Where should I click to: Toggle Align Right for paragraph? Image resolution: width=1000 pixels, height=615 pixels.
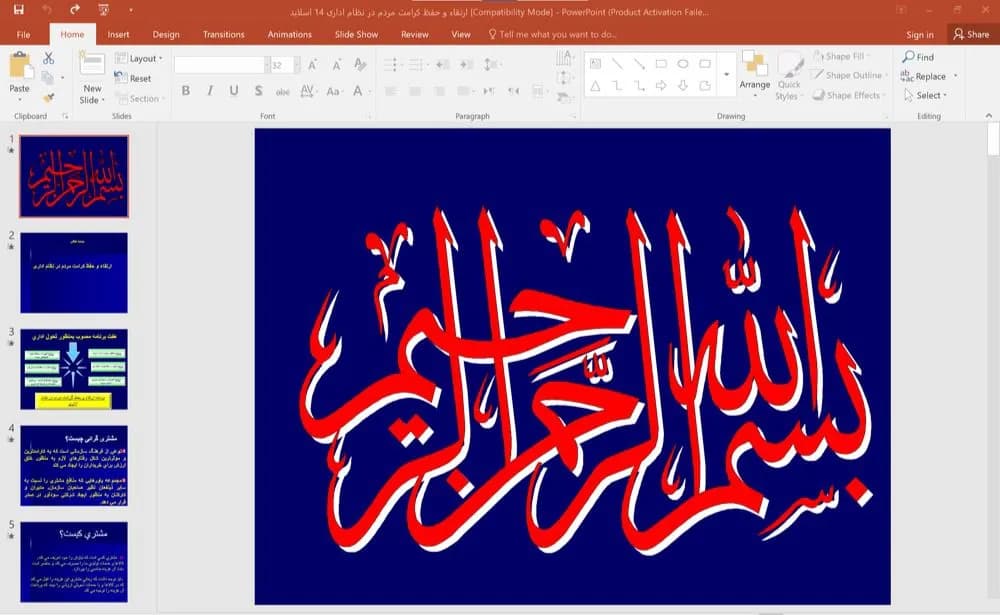(439, 91)
